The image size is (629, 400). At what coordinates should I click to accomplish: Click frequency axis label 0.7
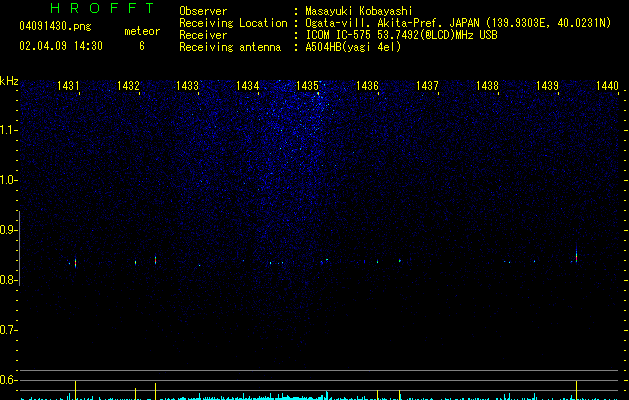point(8,330)
